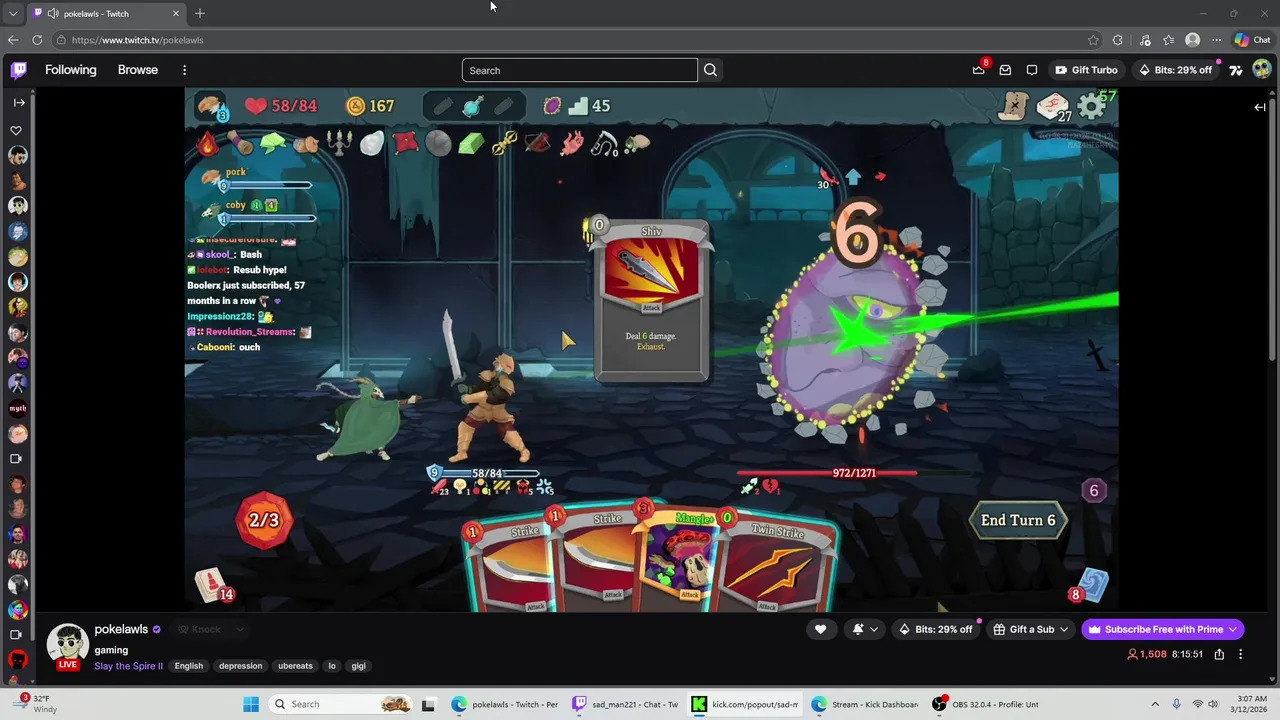
Task: Click the address bar URL
Action: click(137, 40)
